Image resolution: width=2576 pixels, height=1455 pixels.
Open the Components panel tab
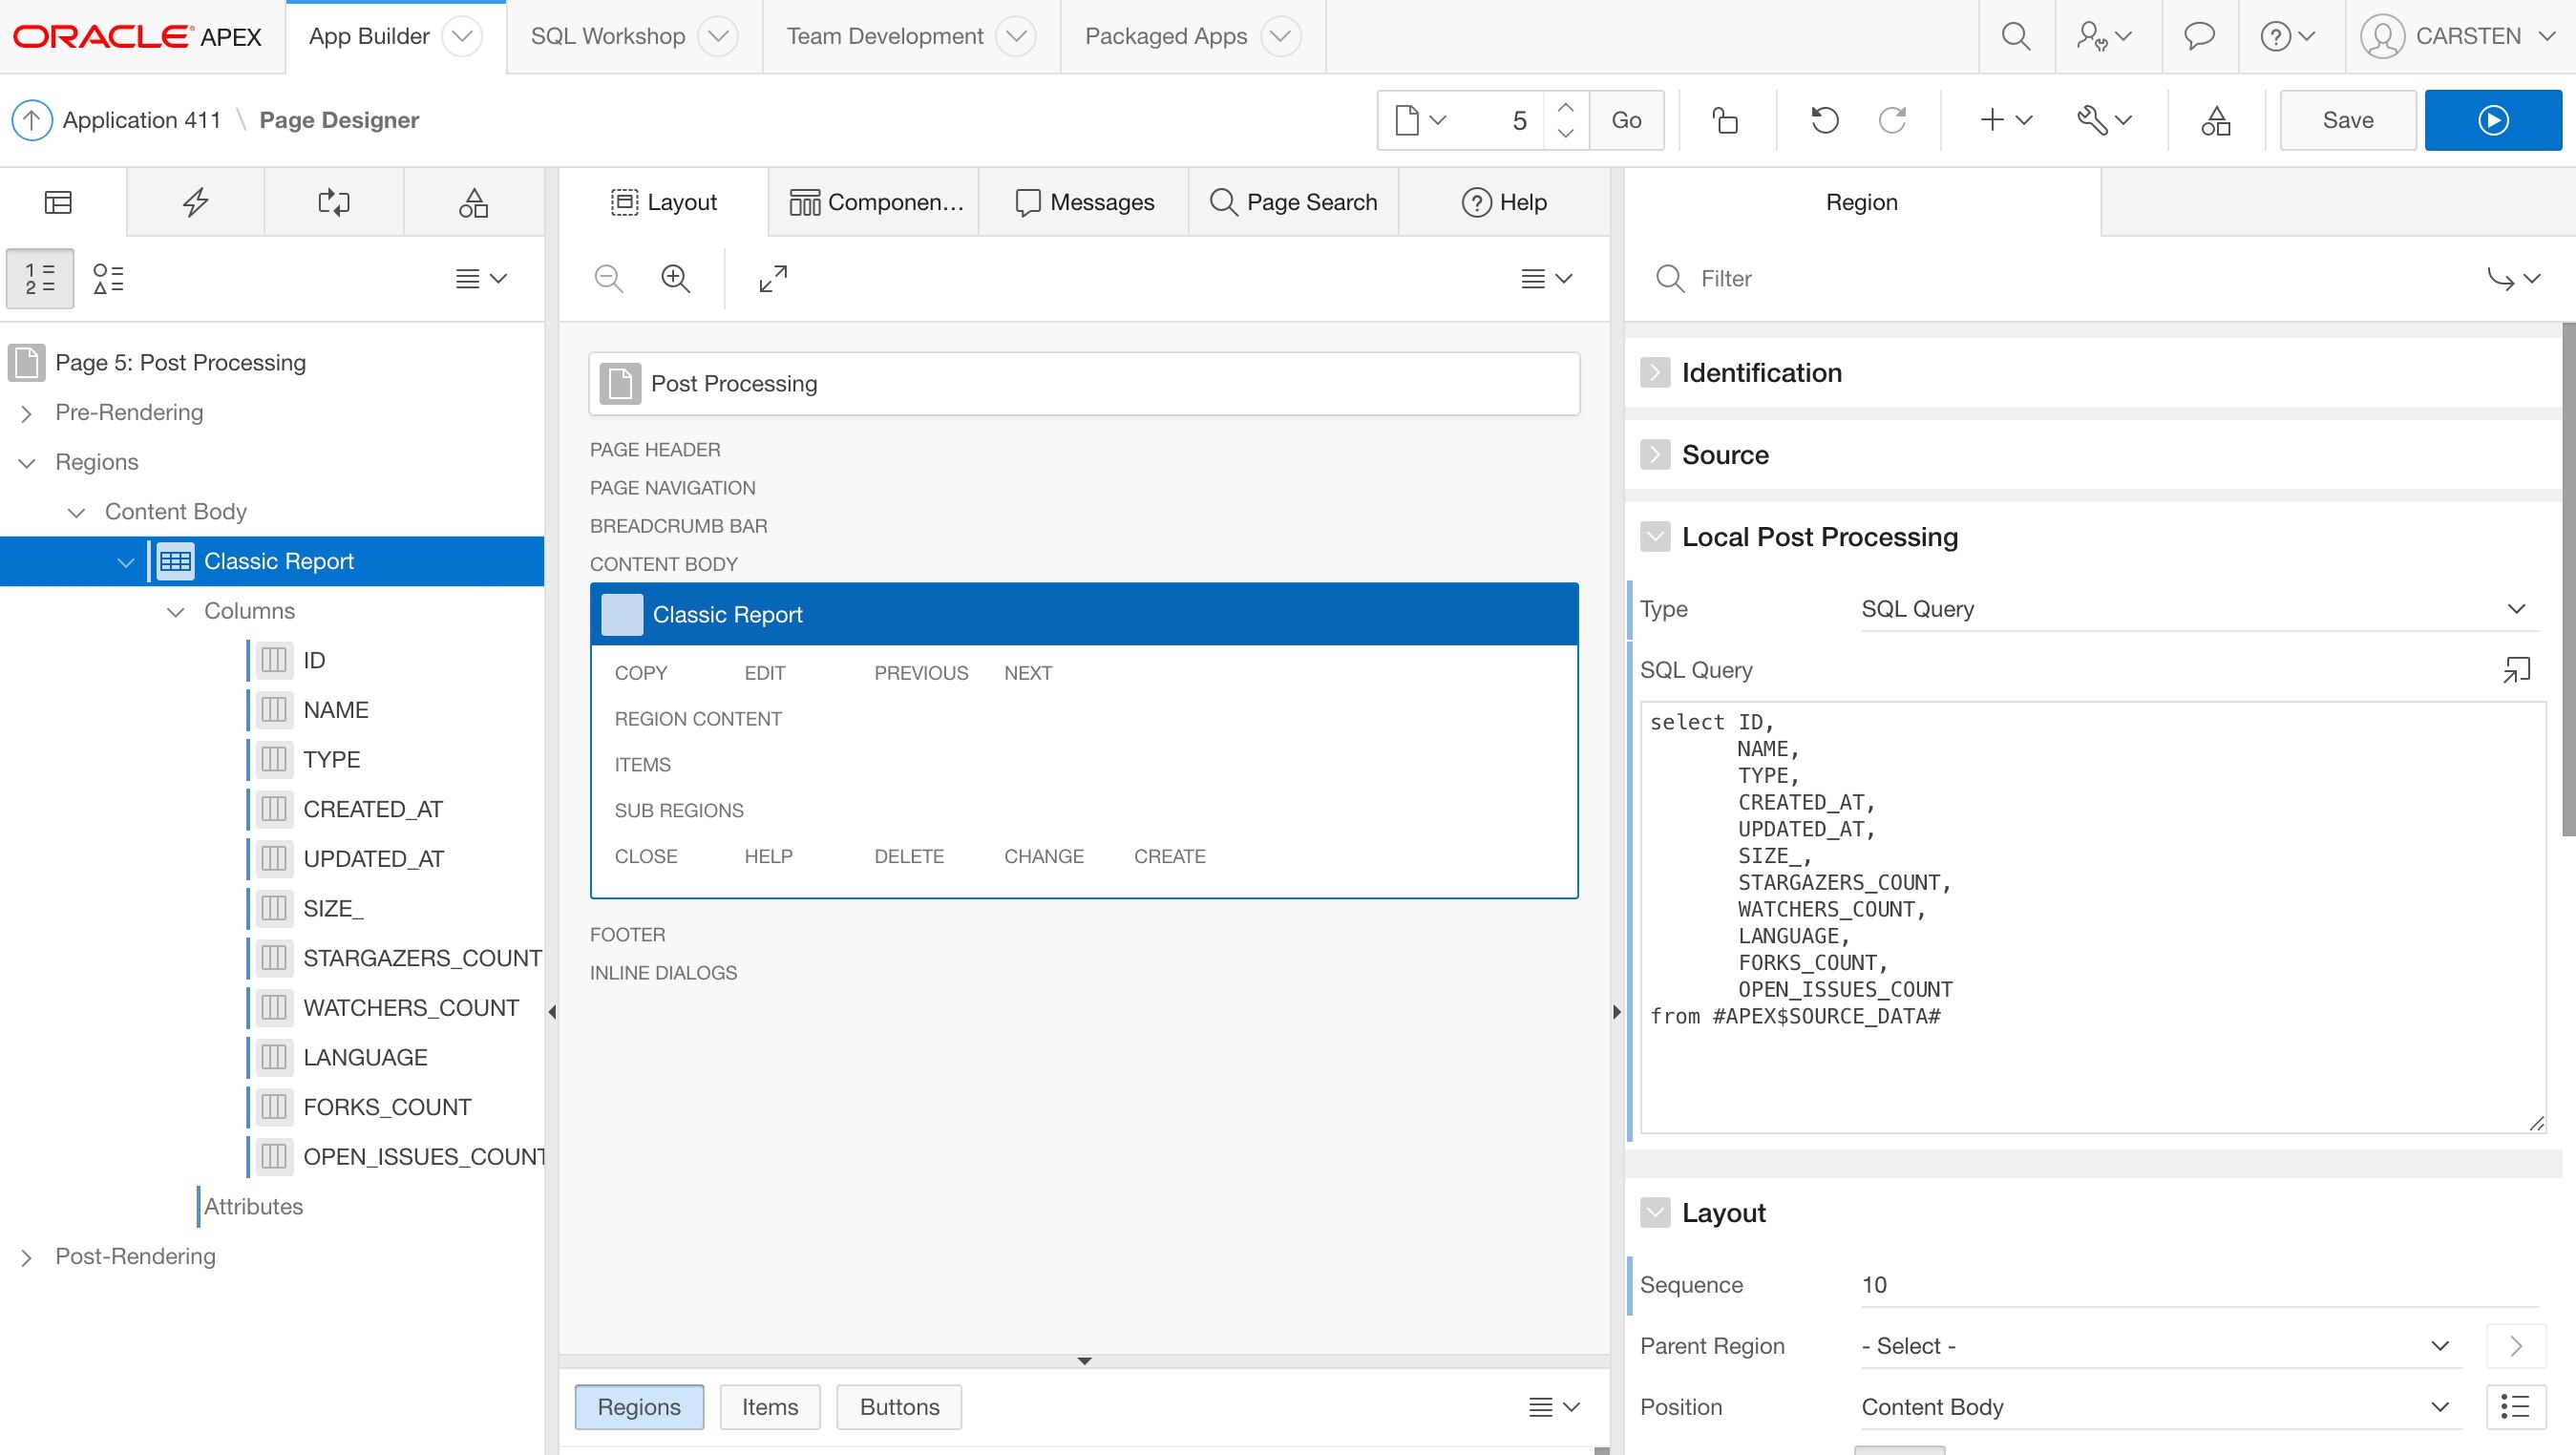click(x=876, y=200)
